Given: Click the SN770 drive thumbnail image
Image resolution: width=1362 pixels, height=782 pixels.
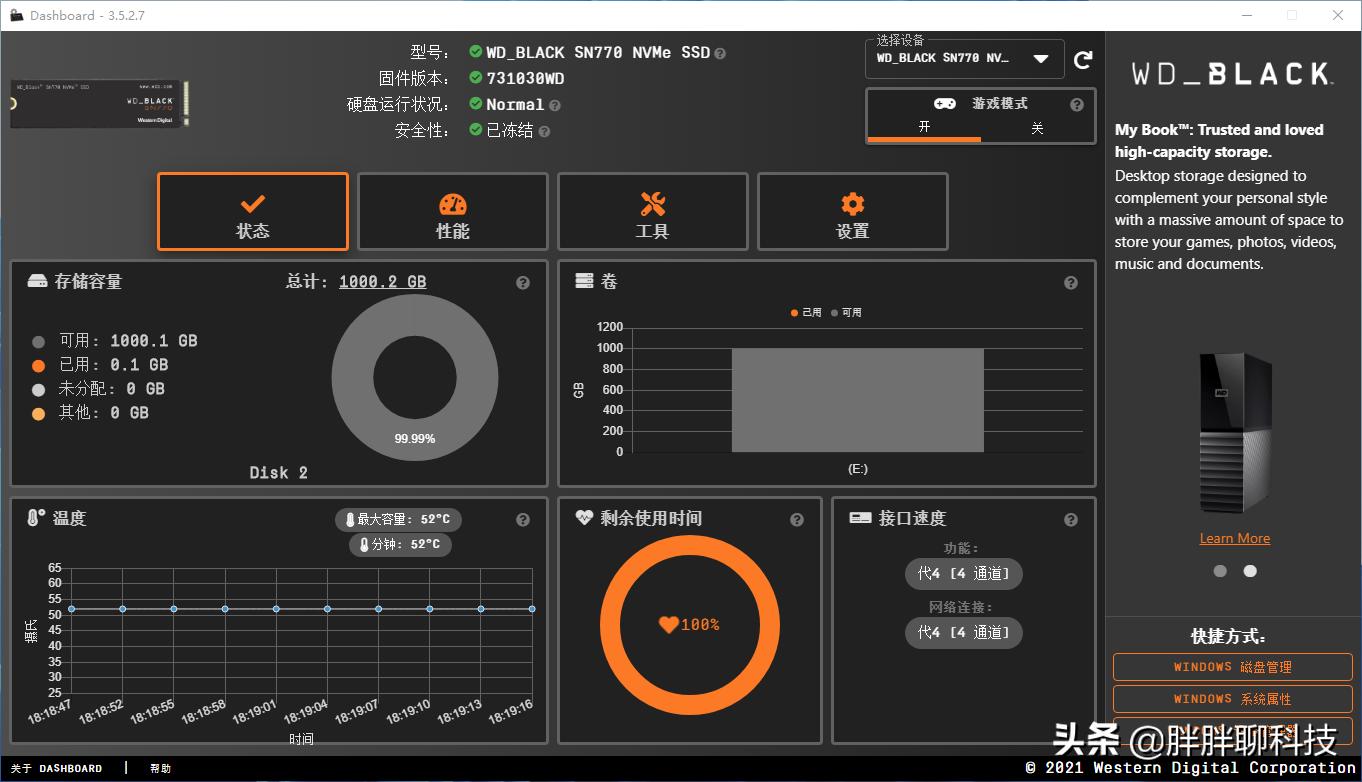Looking at the screenshot, I should pyautogui.click(x=98, y=103).
